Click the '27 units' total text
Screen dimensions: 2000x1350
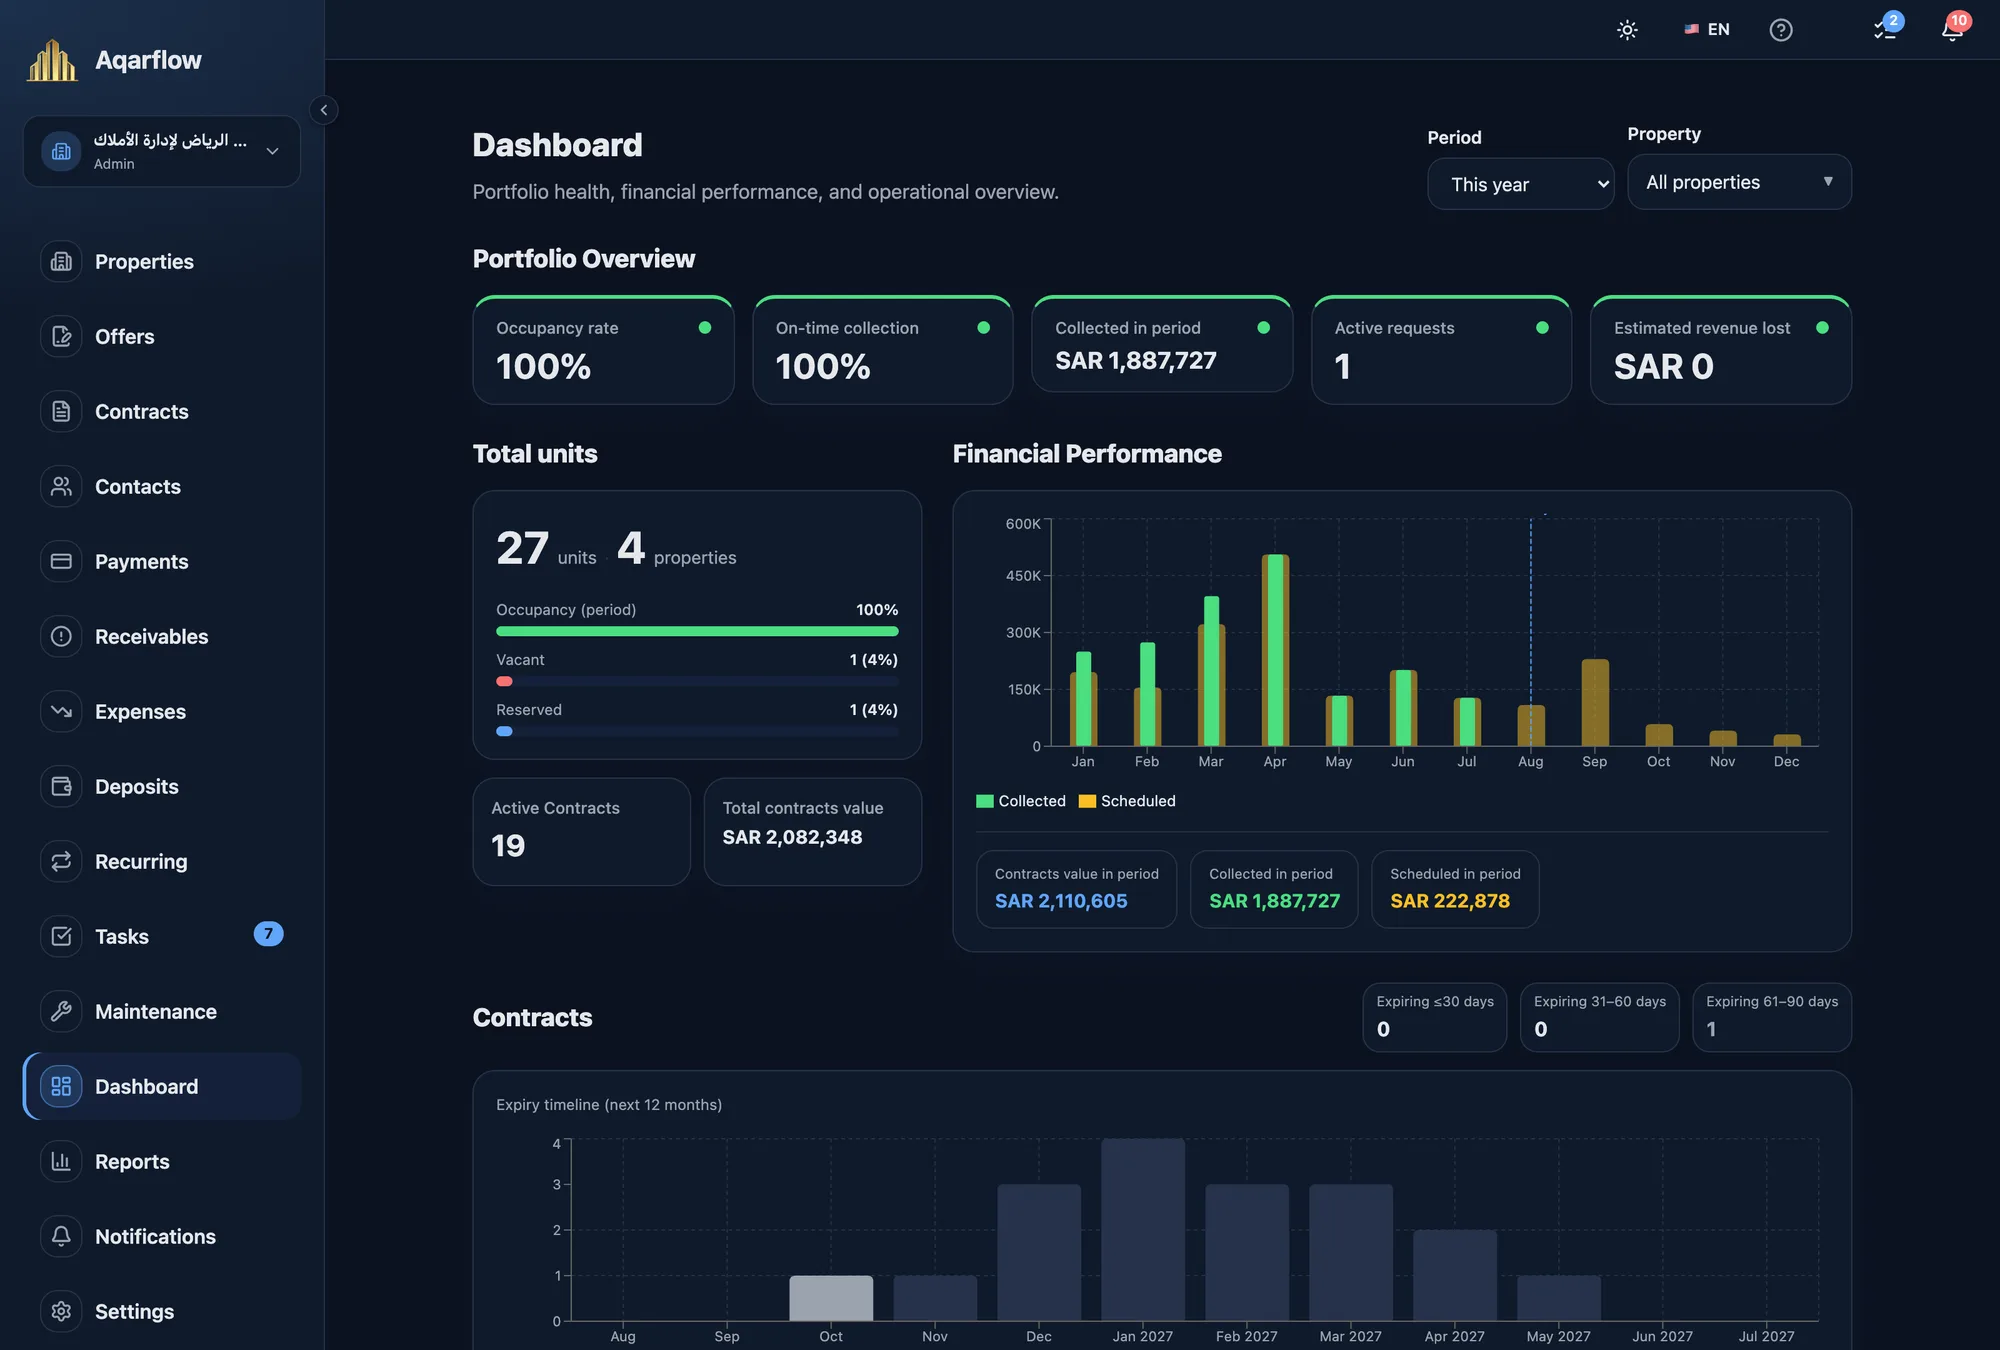[546, 549]
